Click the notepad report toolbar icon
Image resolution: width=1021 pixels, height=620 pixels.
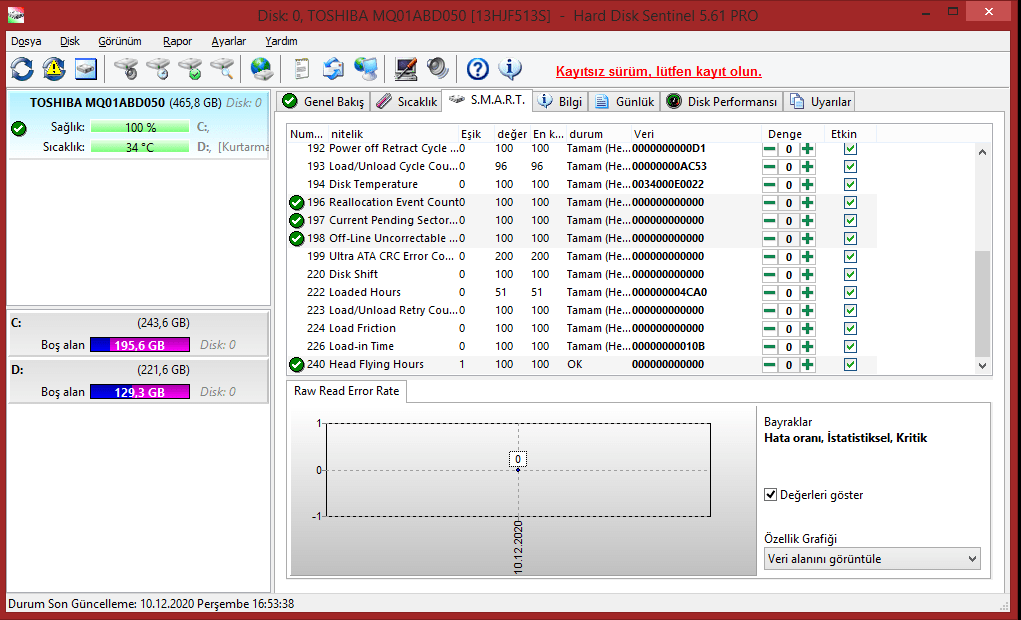(301, 68)
